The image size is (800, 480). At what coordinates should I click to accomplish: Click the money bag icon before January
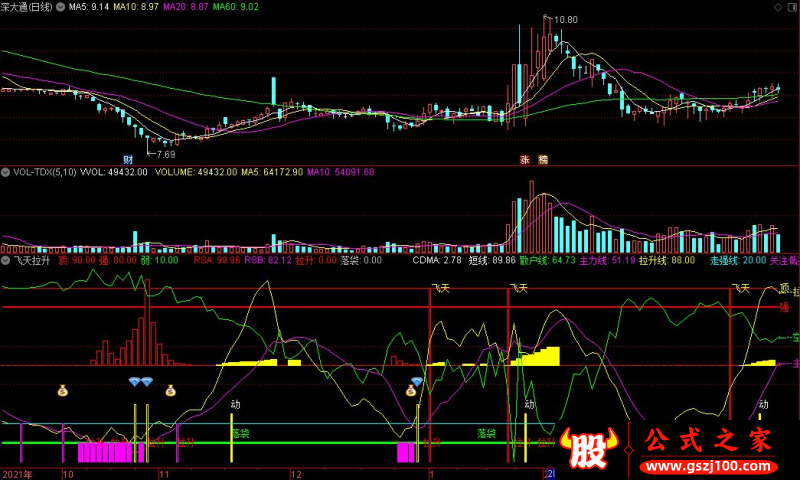[x=411, y=391]
